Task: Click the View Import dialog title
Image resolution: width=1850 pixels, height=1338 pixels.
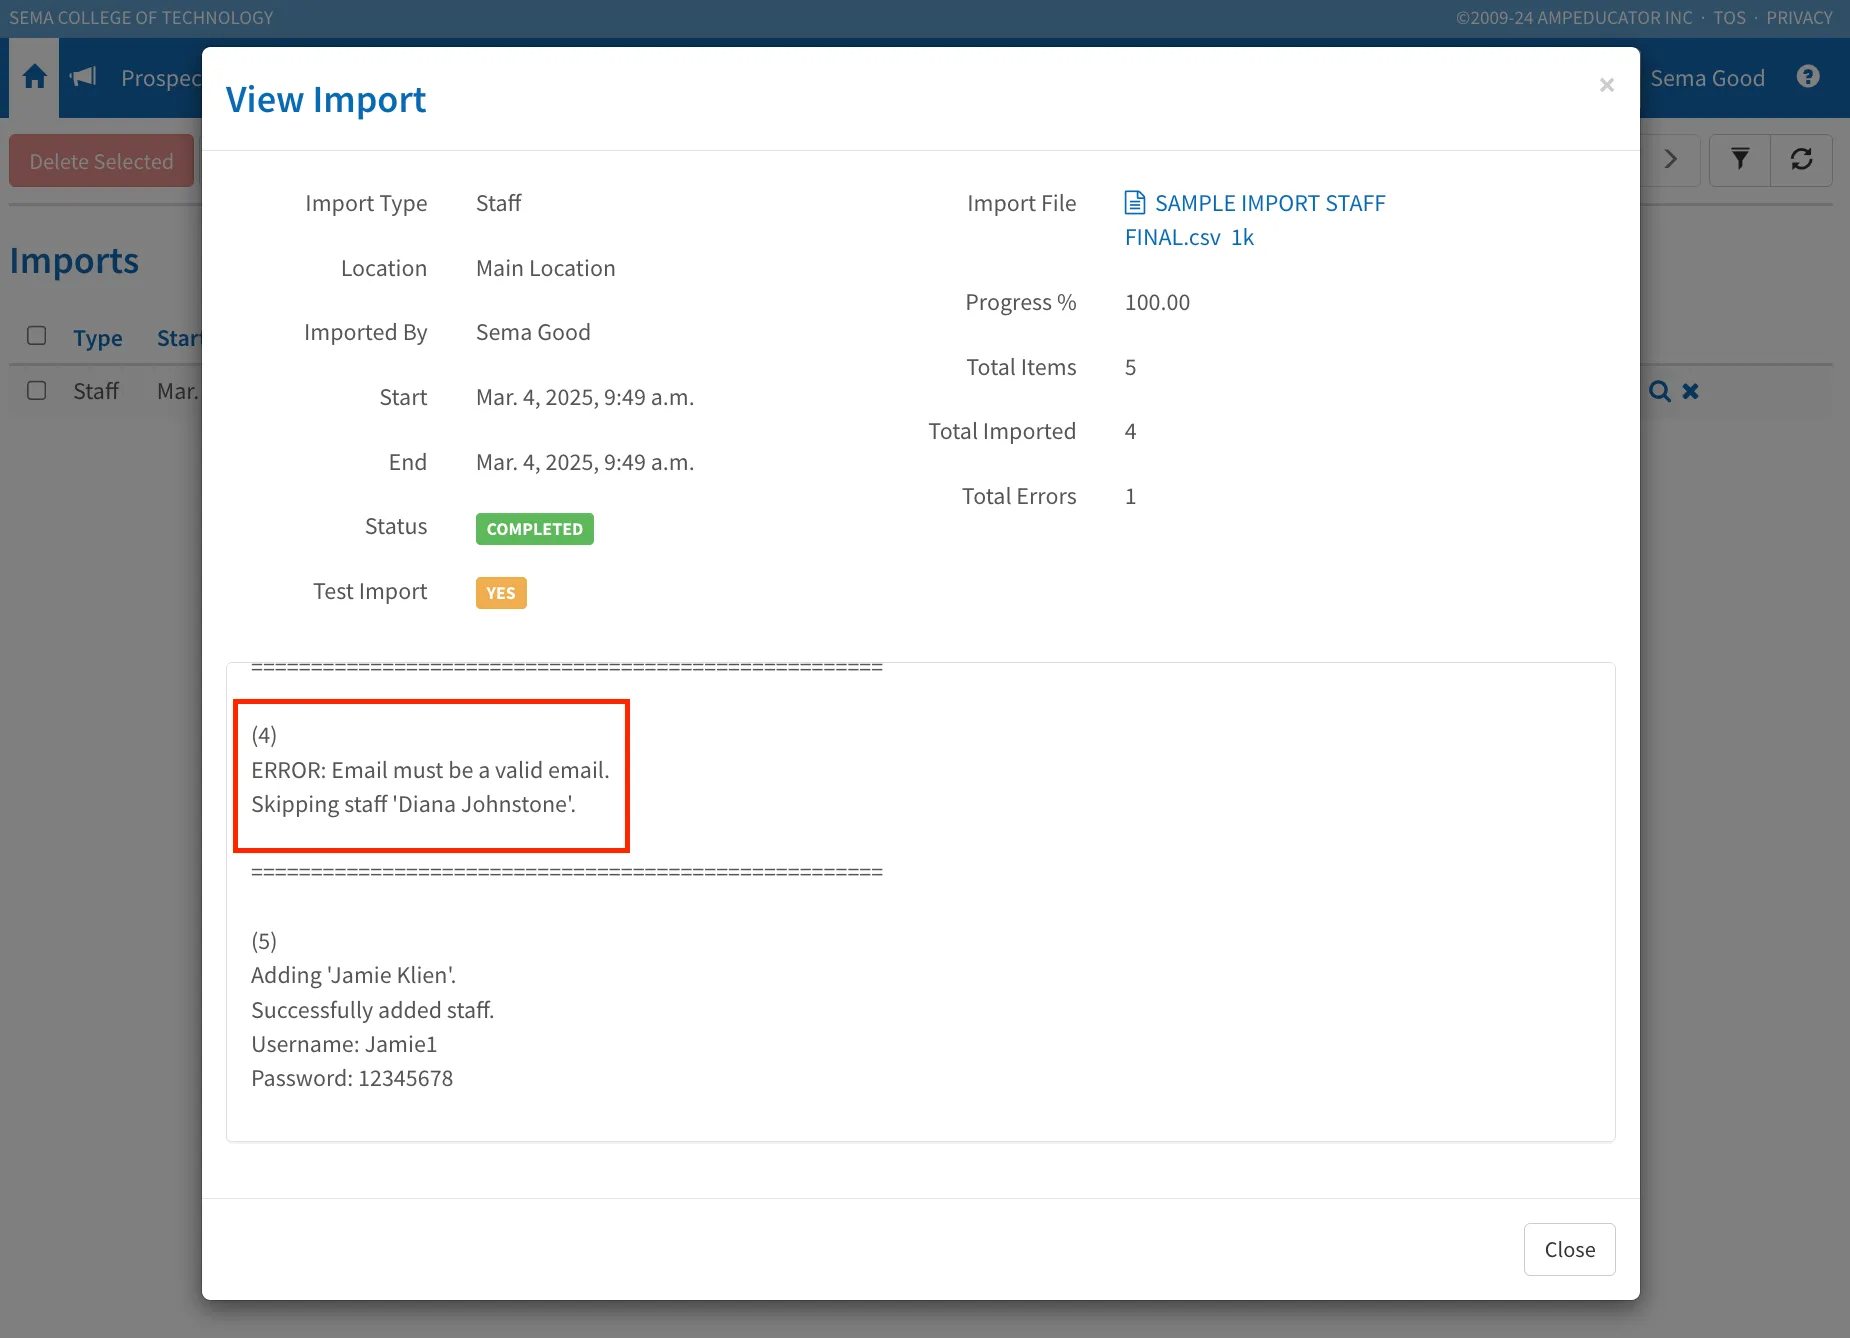Action: pos(326,100)
